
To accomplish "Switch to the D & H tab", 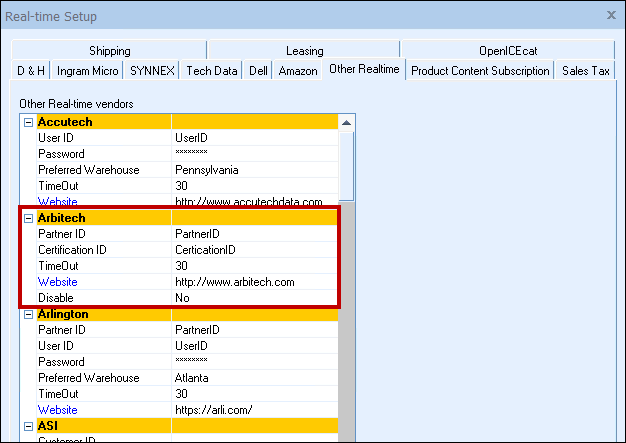I will (31, 71).
